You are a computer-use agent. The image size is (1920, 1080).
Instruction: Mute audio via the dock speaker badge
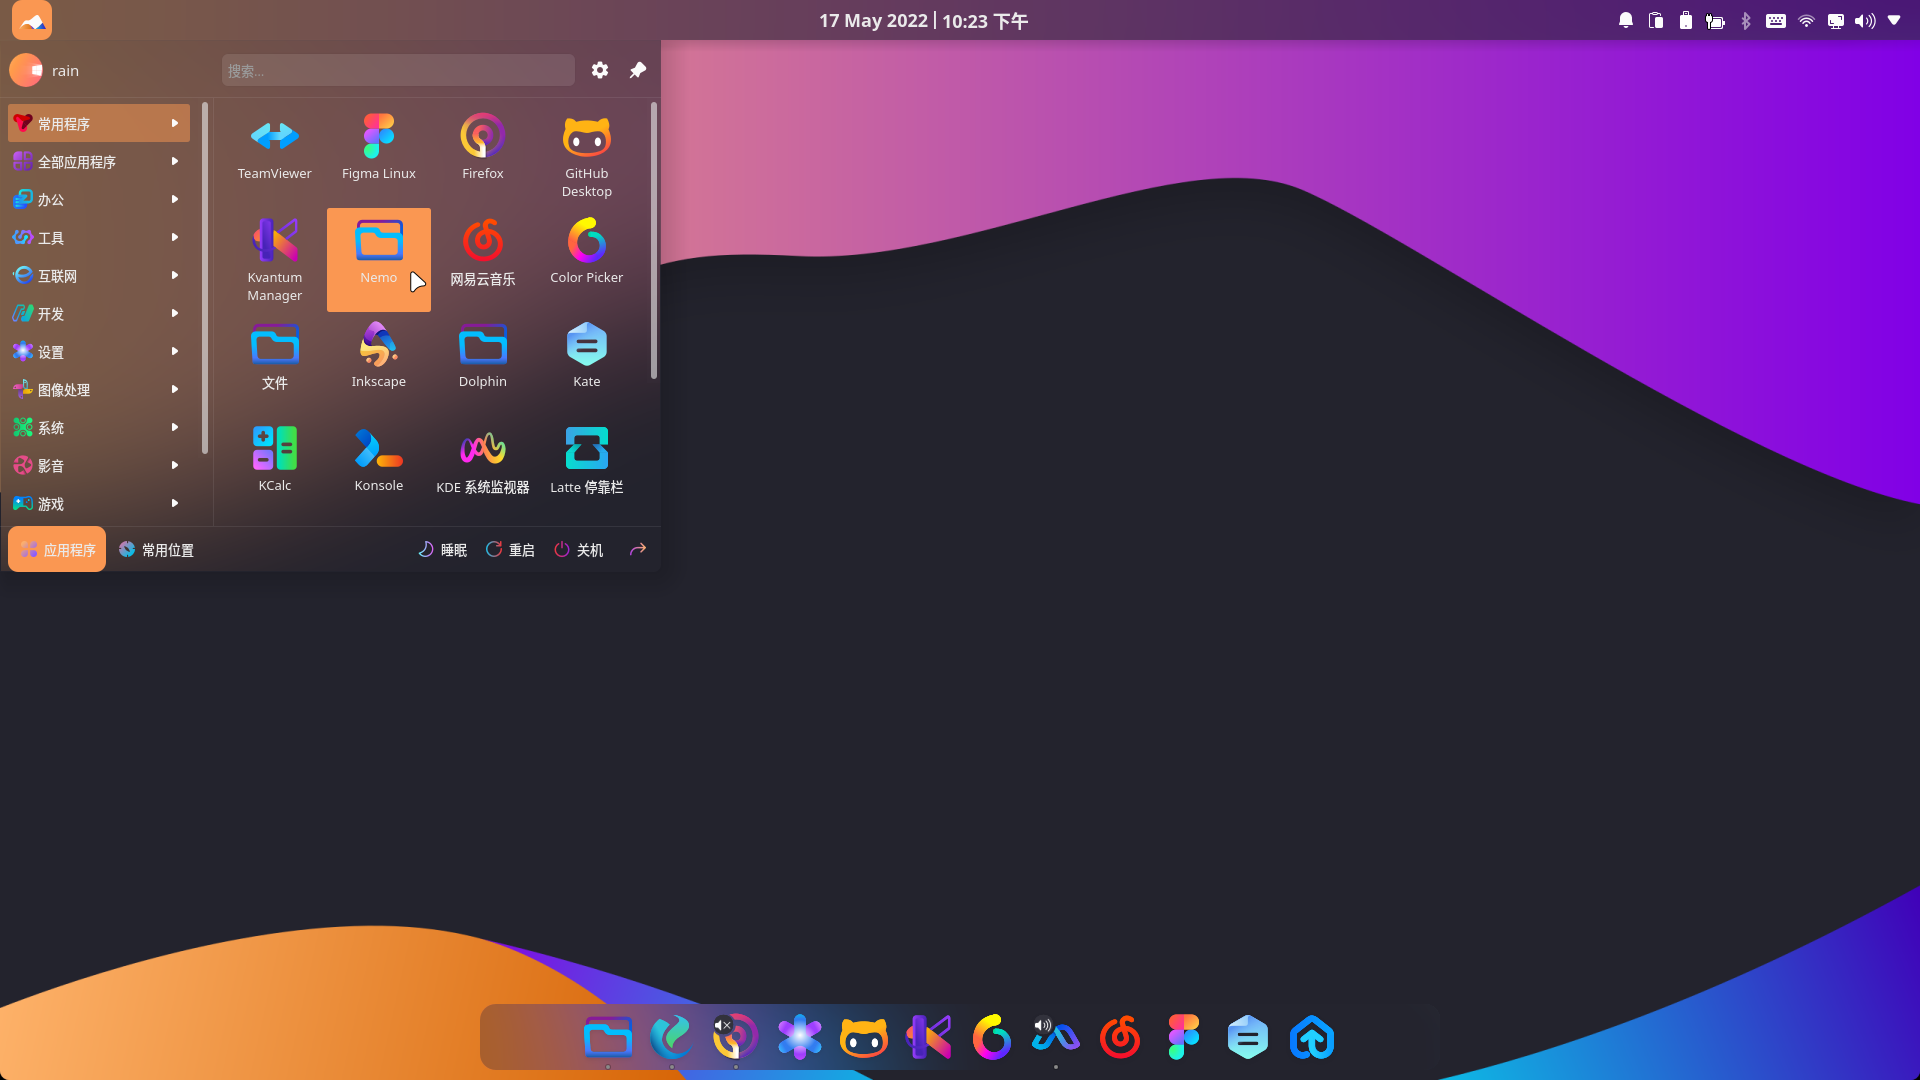pos(1042,1025)
